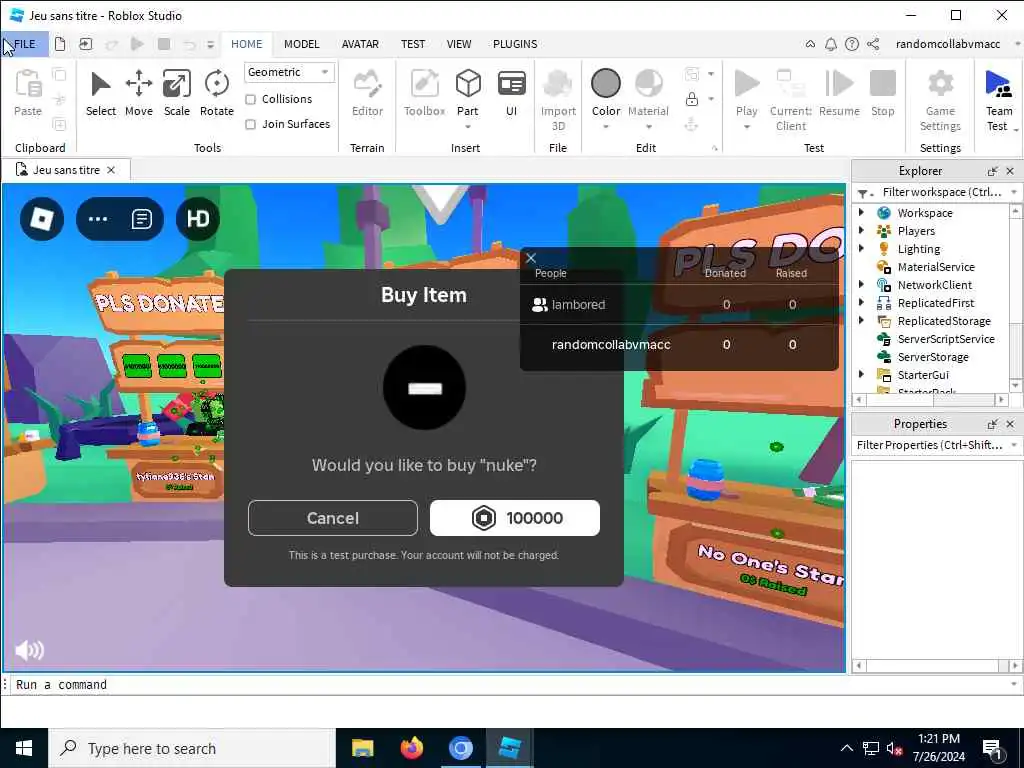Switch to the PLUGINS tab
Viewport: 1024px width, 768px height.
(x=515, y=44)
